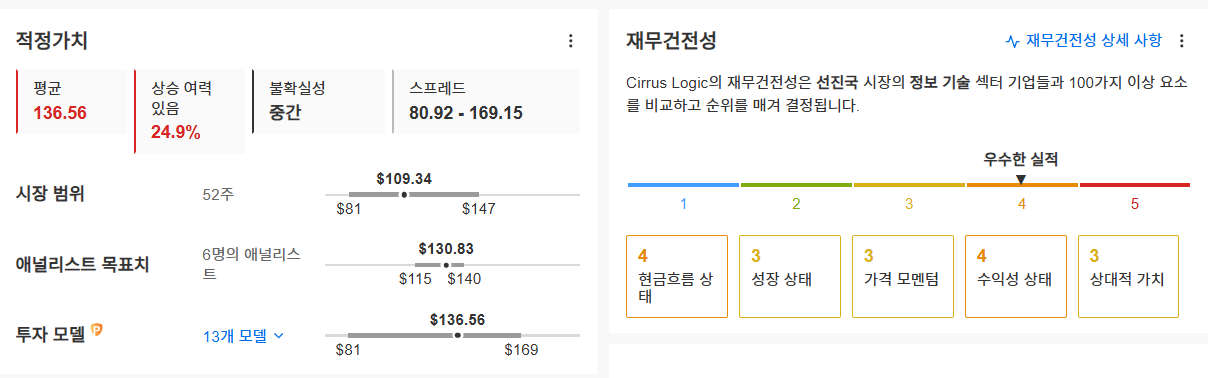Image resolution: width=1208 pixels, height=378 pixels.
Task: Click the red segment numbered 5
Action: (x=1134, y=185)
